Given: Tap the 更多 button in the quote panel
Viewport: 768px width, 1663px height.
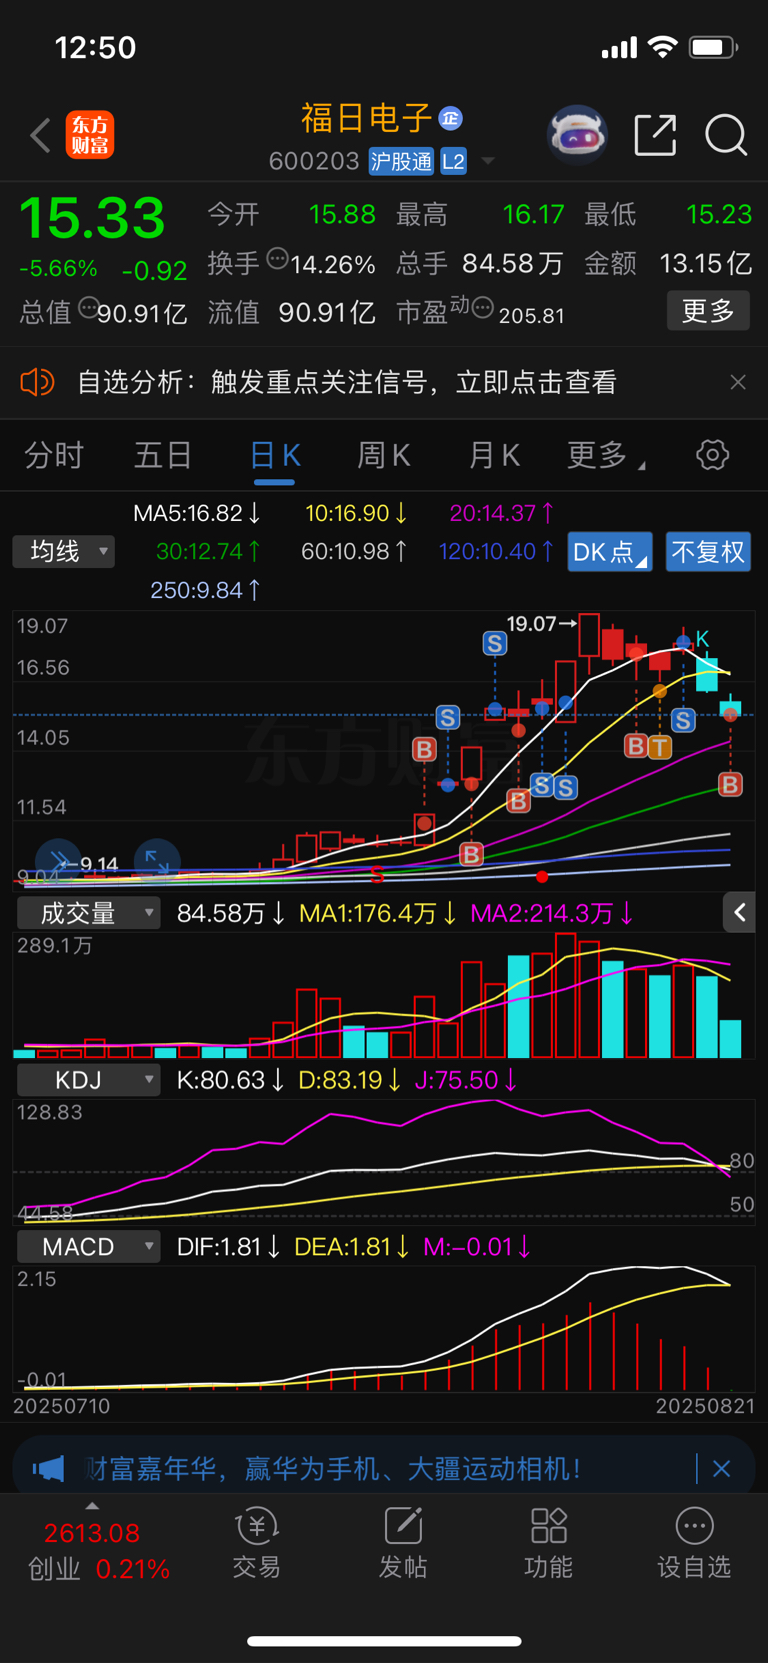Looking at the screenshot, I should tap(708, 311).
